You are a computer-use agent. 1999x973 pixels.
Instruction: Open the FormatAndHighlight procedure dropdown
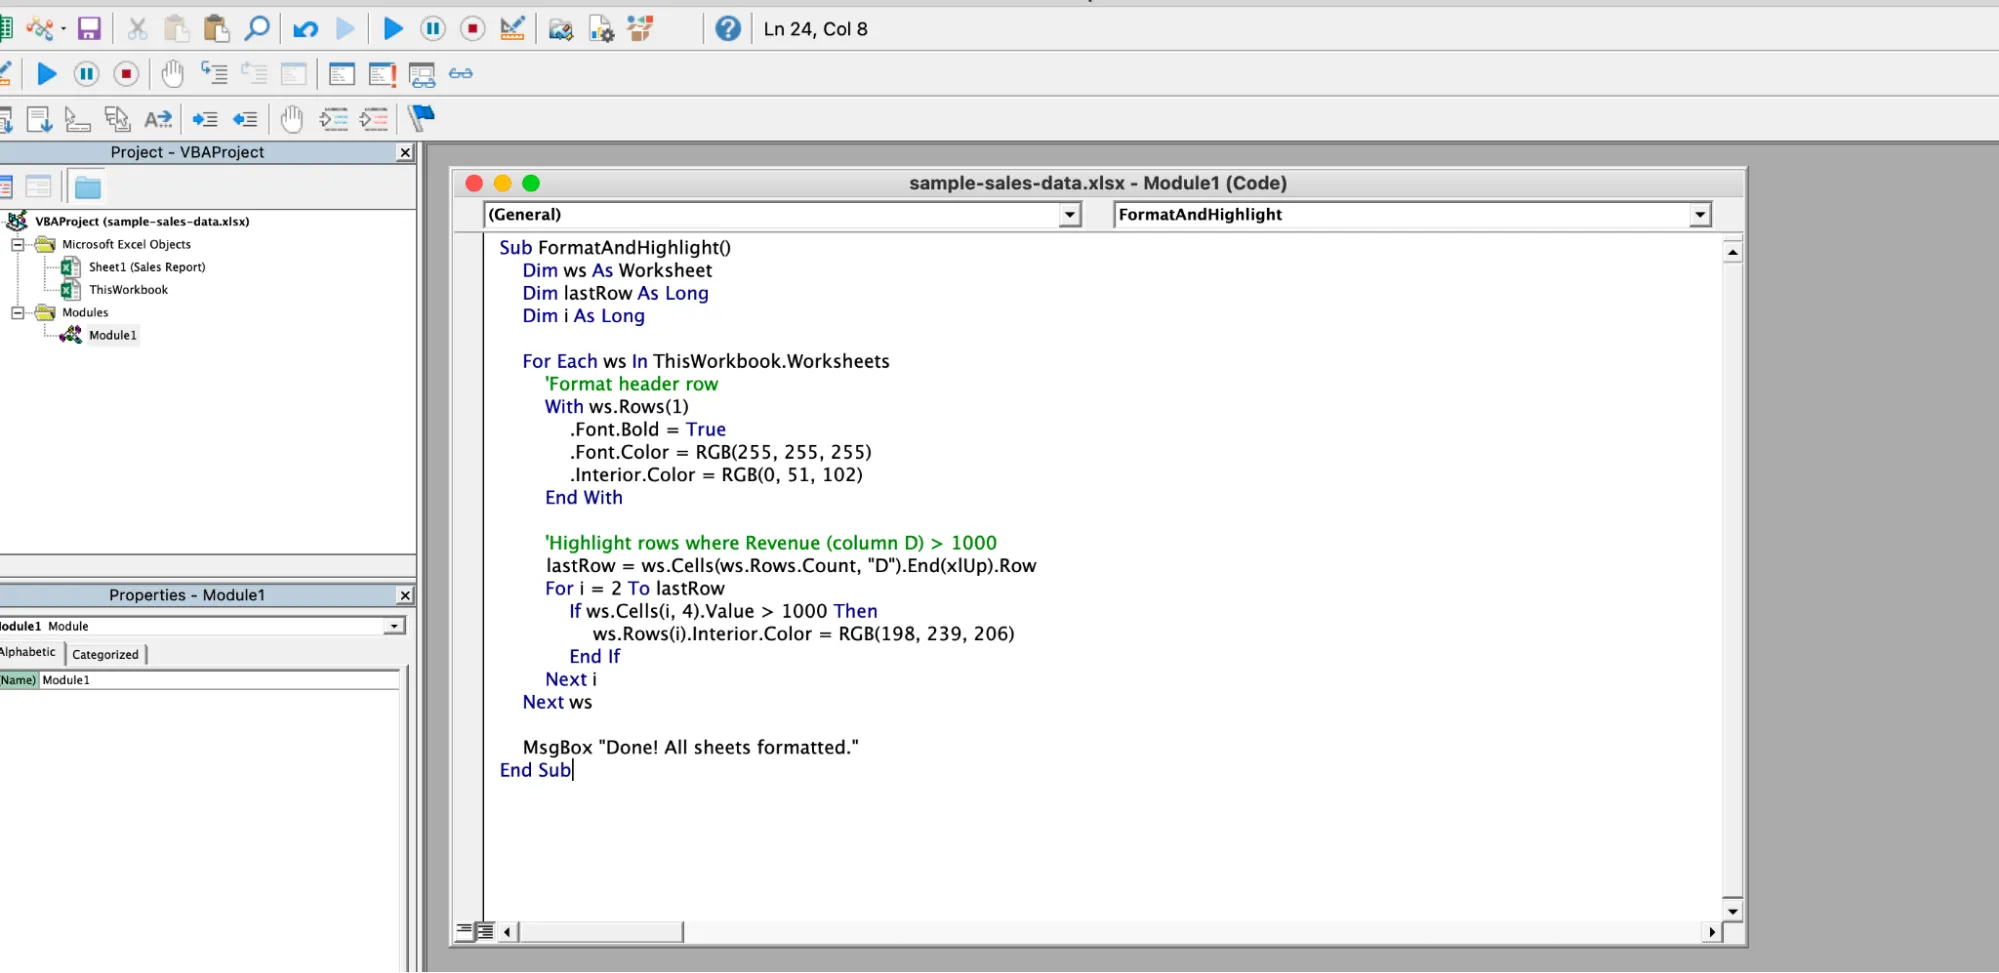point(1699,215)
